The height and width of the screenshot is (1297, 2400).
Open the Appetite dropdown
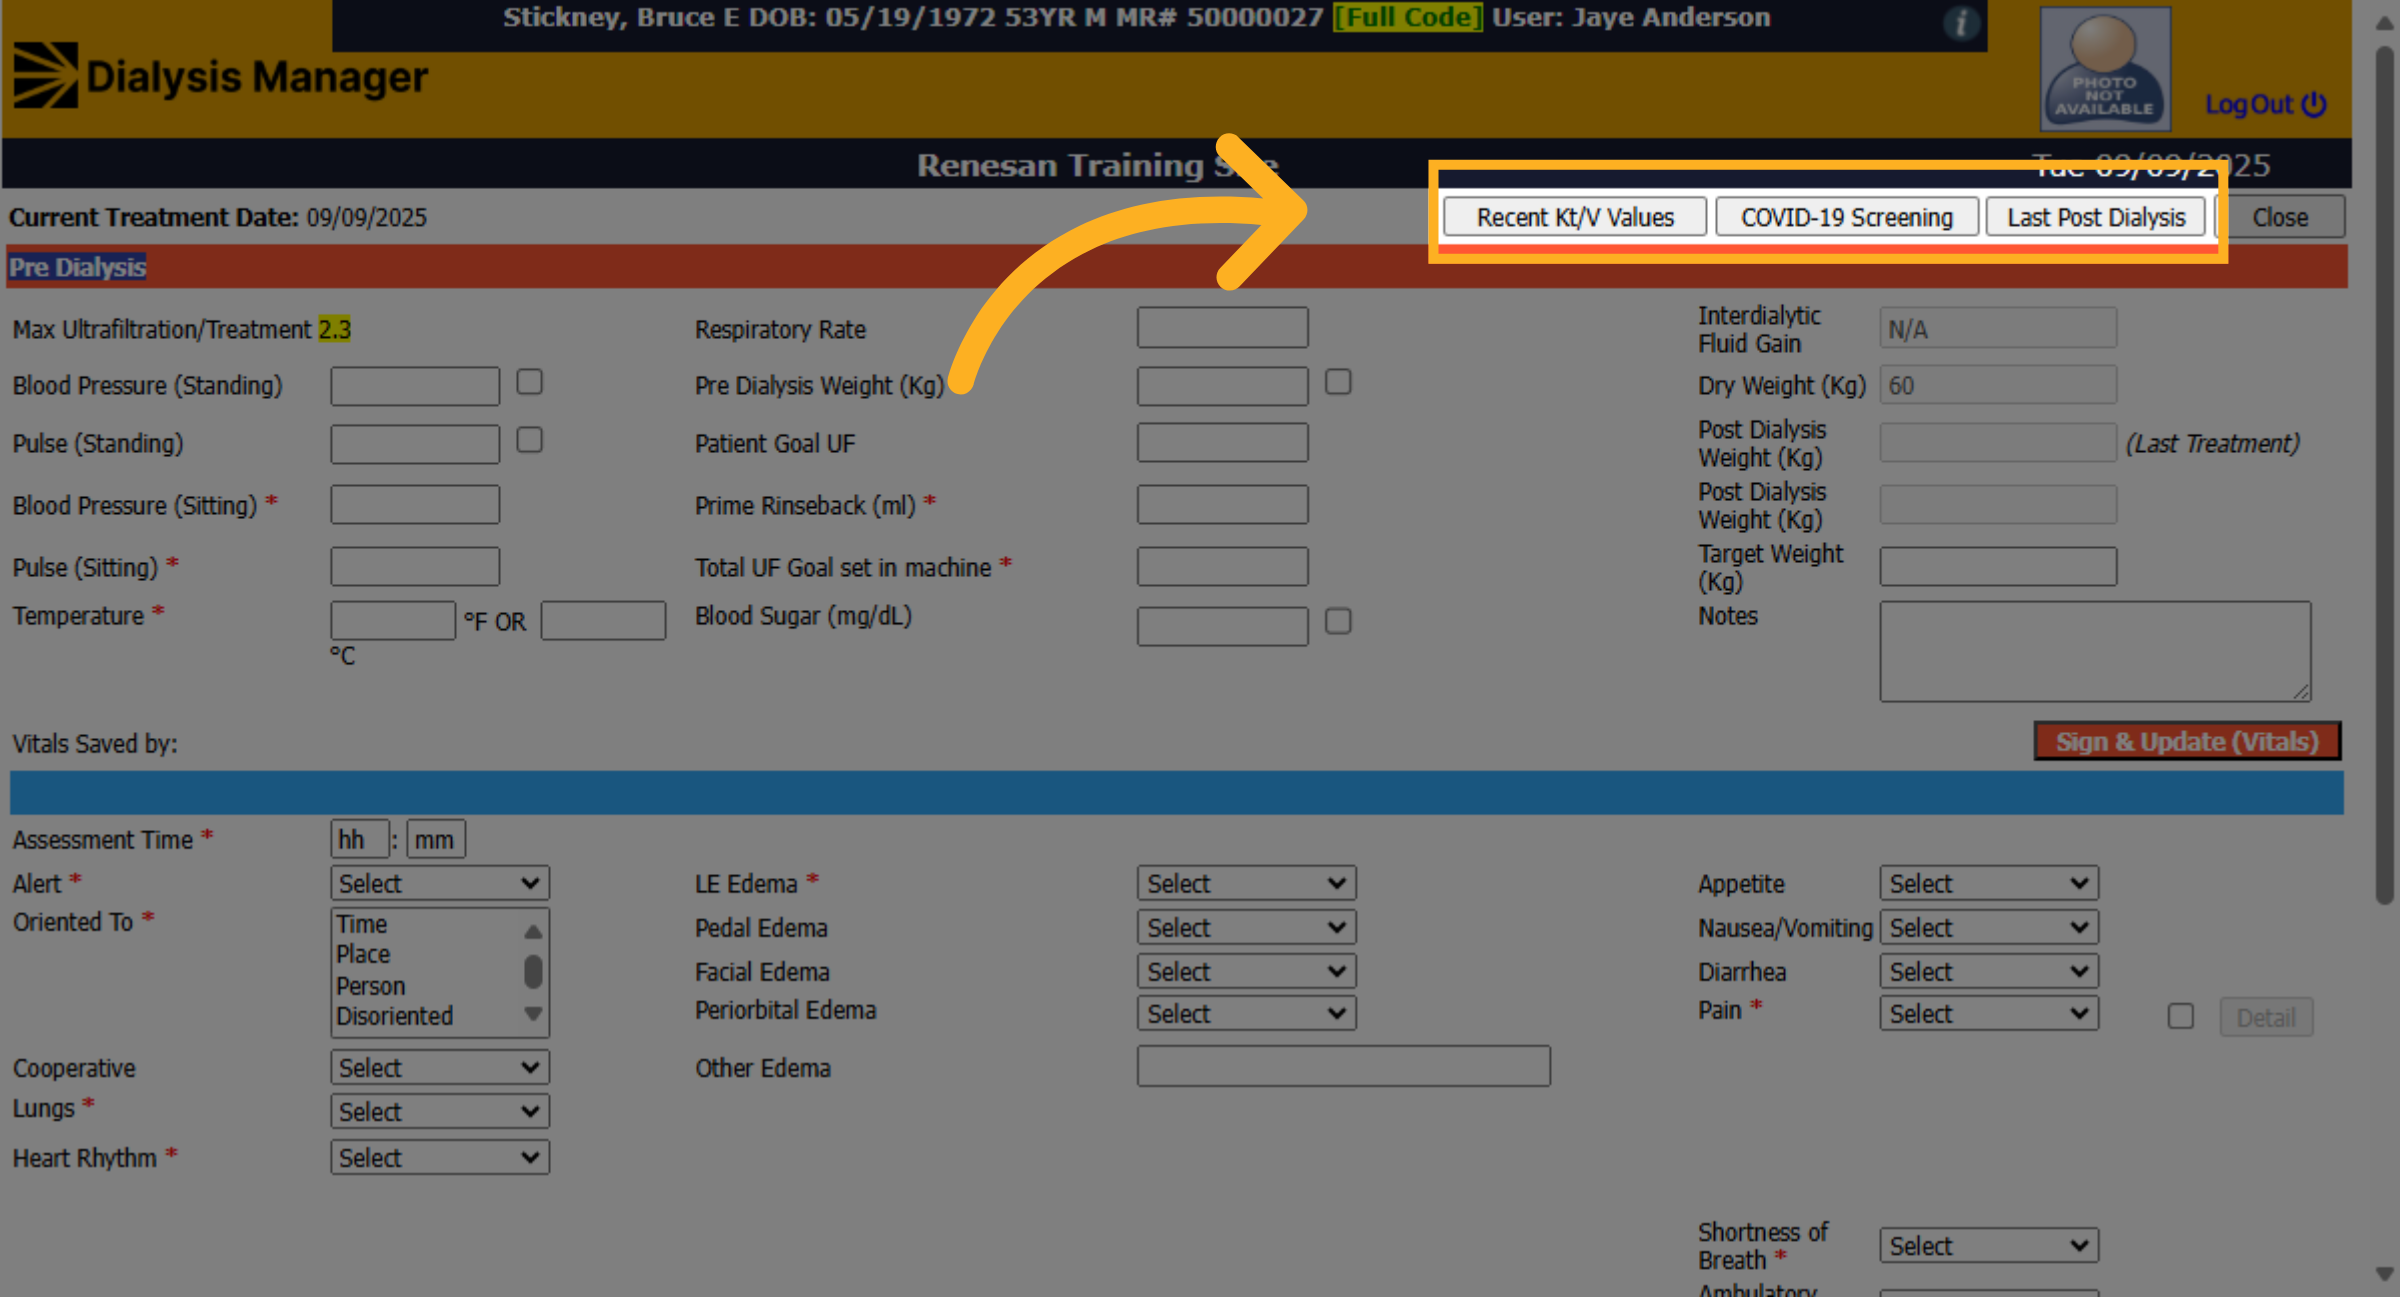pyautogui.click(x=1989, y=883)
